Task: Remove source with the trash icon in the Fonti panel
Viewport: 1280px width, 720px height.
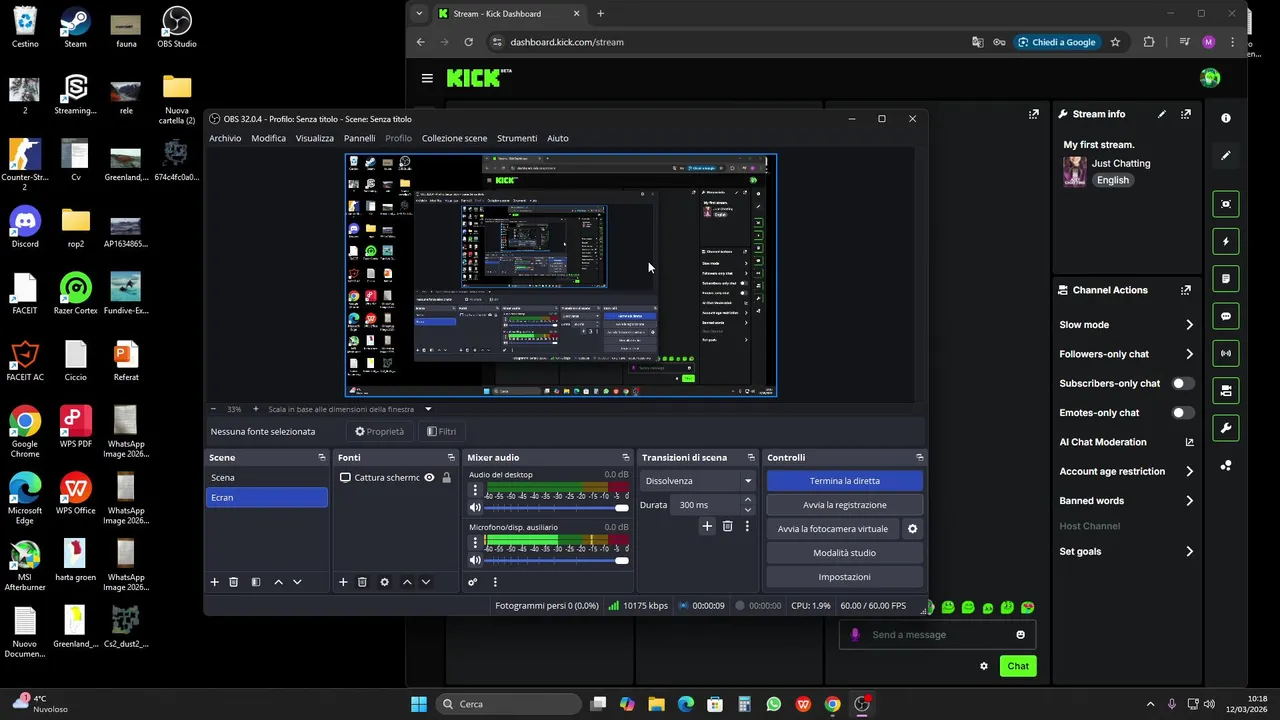Action: (x=362, y=582)
